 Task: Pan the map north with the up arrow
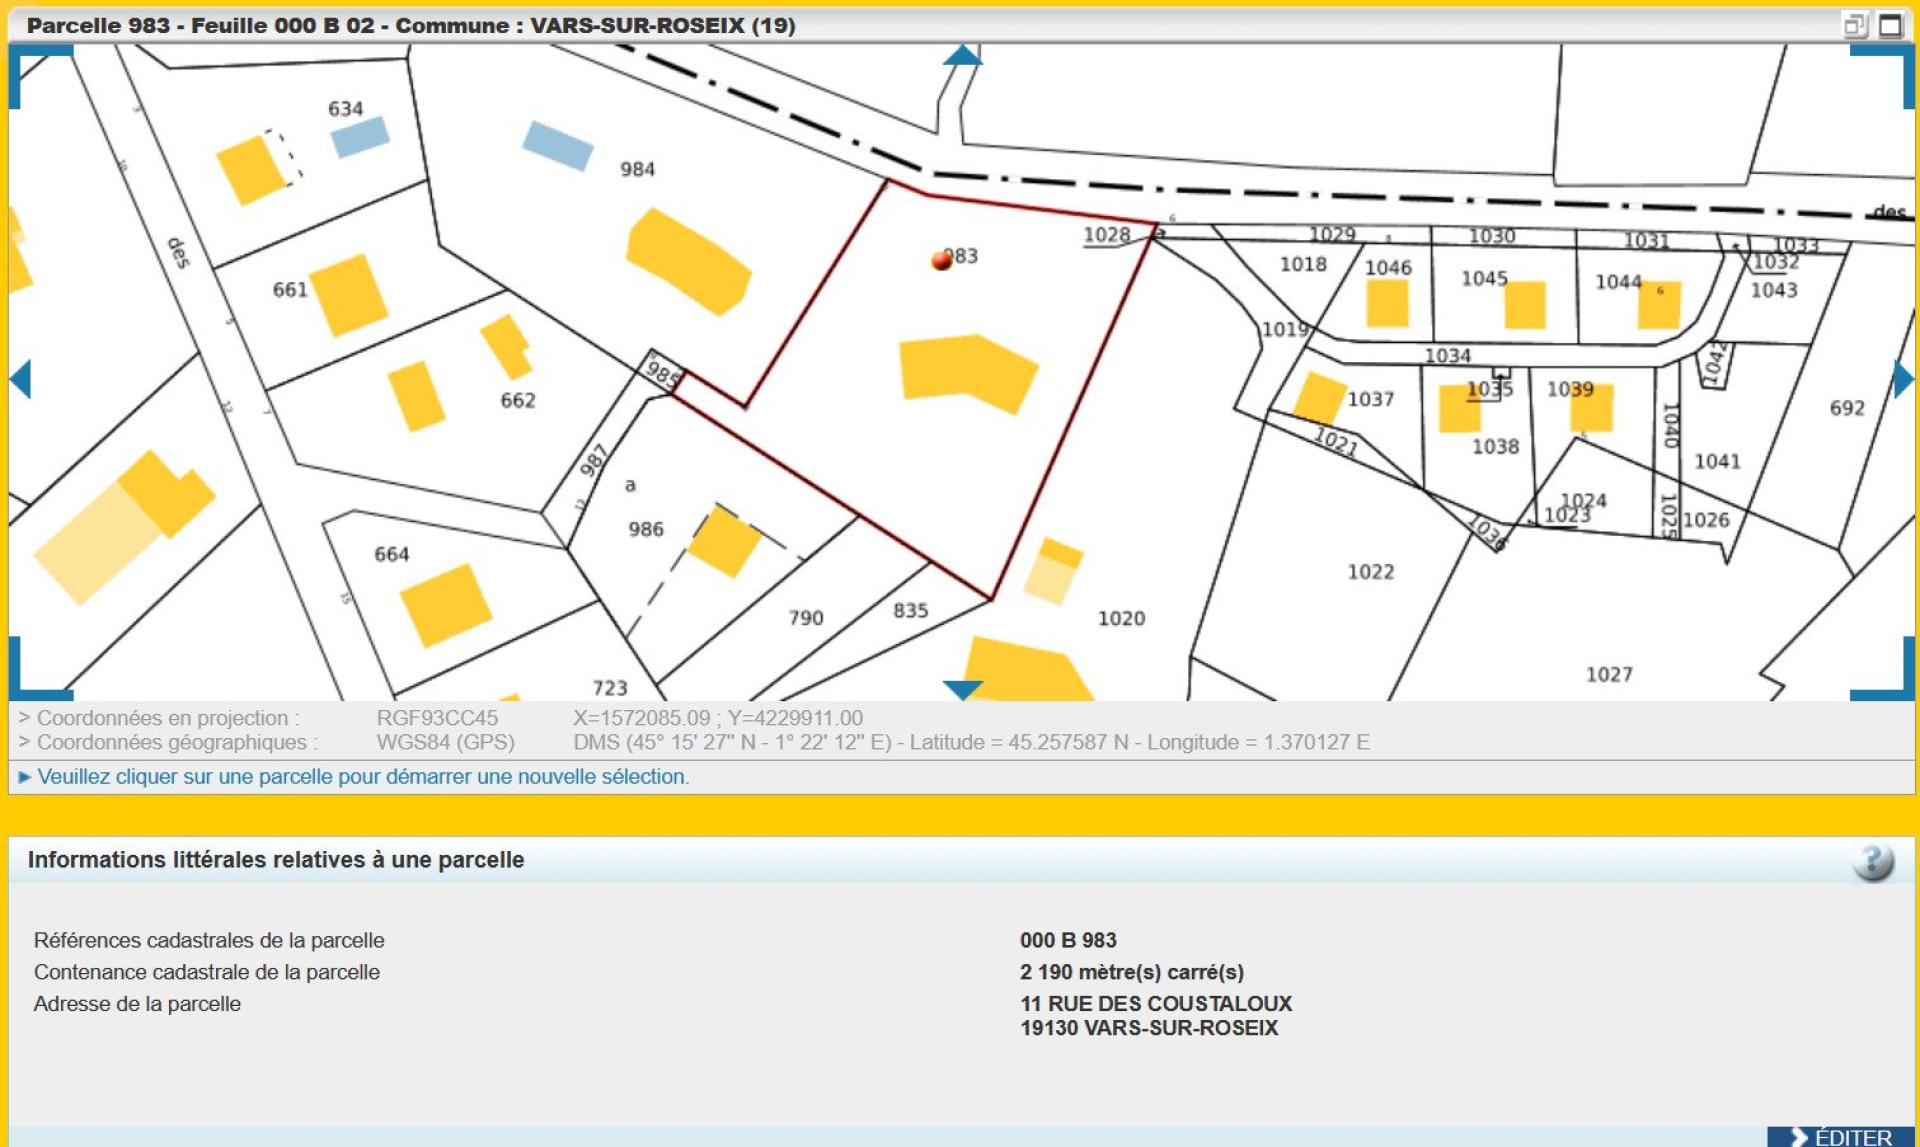(x=962, y=56)
